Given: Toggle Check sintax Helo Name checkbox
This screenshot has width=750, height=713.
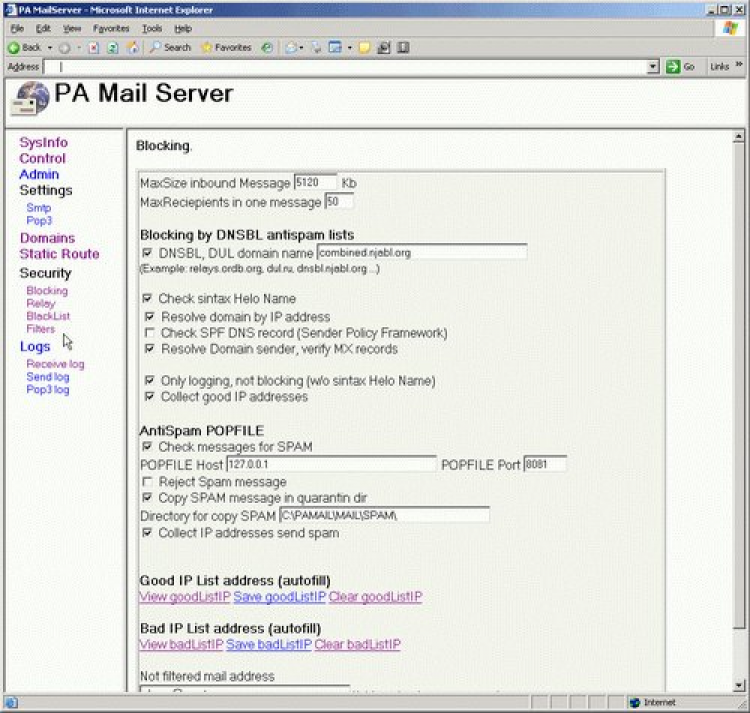Looking at the screenshot, I should click(x=147, y=298).
